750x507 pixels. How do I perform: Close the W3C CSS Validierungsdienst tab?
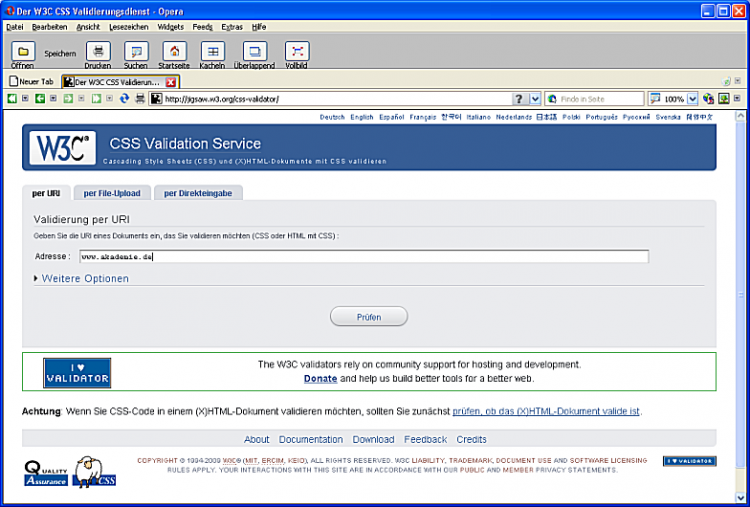coord(171,81)
